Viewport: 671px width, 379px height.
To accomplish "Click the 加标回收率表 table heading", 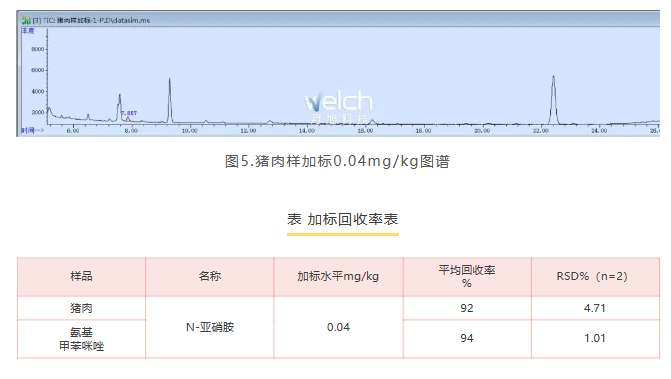I will tap(342, 219).
